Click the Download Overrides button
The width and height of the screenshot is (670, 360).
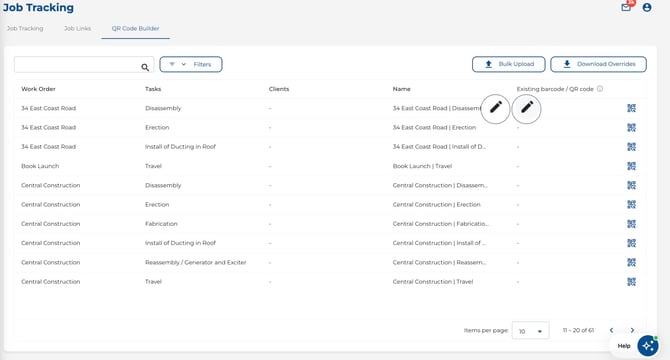coord(598,64)
